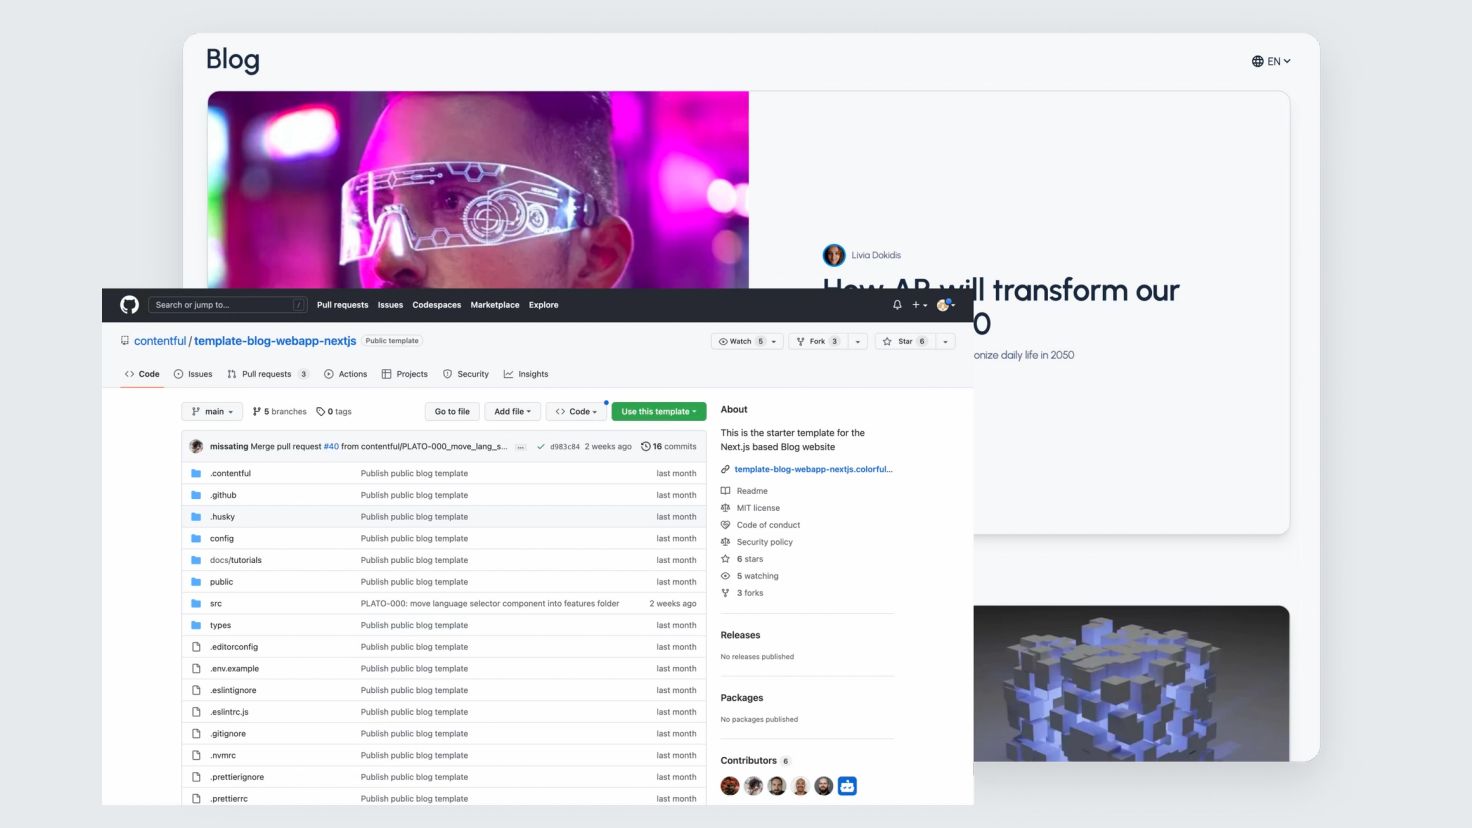Open the Code of conduct link
Screen dimensions: 1472x828
(x=768, y=525)
